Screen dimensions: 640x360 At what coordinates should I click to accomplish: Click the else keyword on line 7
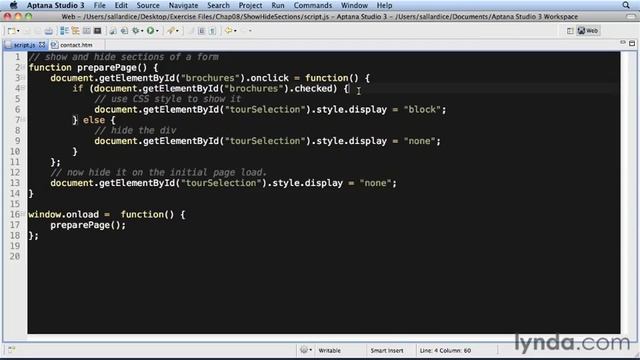(94, 120)
